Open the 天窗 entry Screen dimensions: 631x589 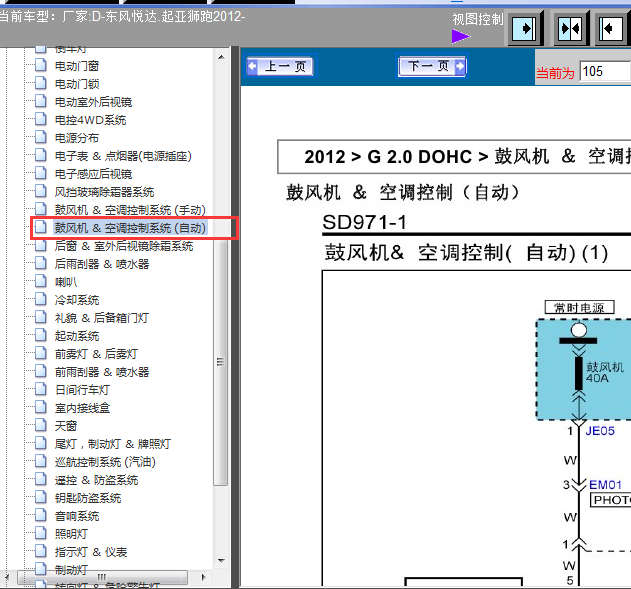[66, 426]
